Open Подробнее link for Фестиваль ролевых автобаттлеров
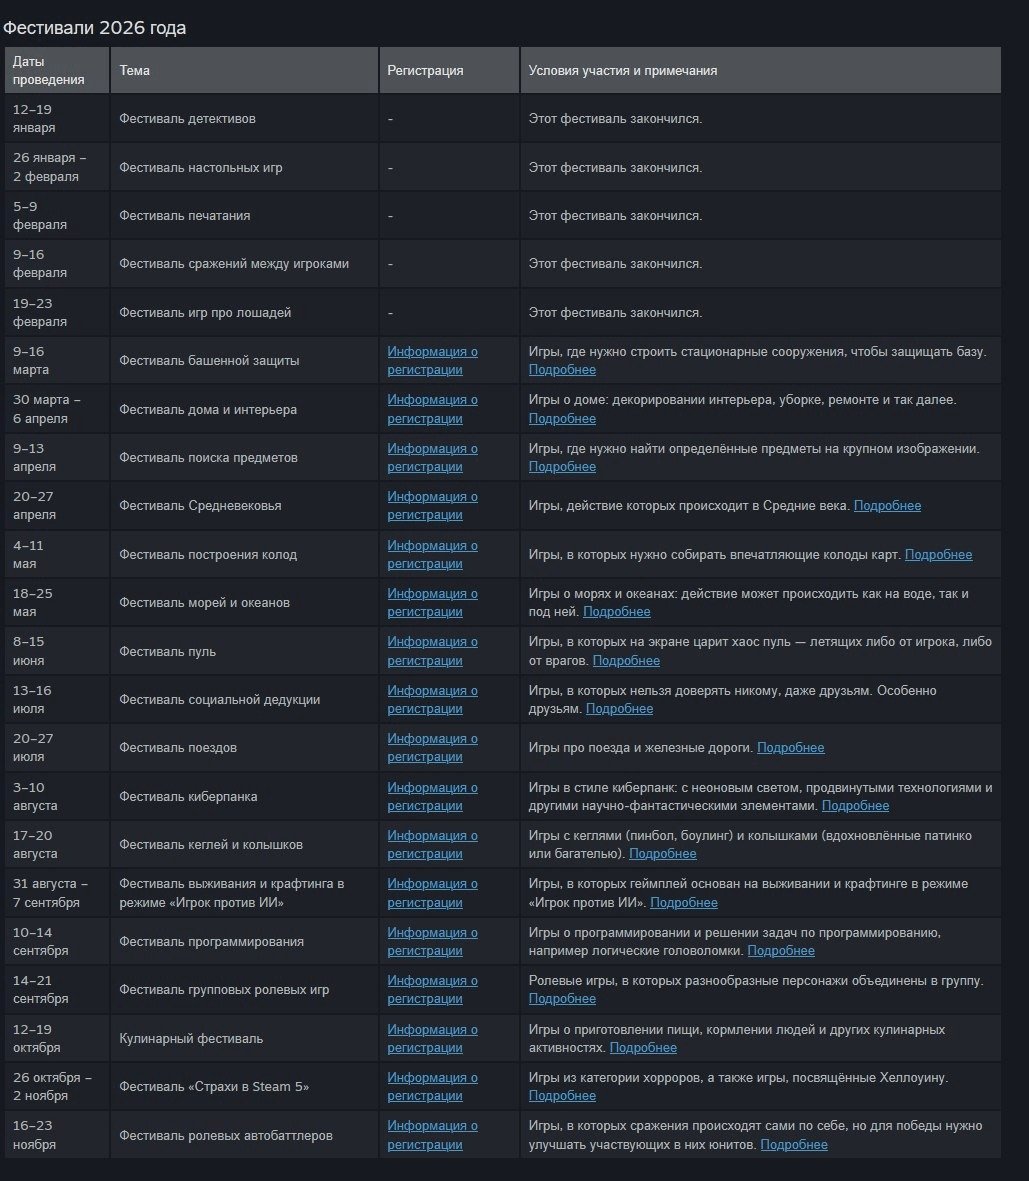This screenshot has height=1181, width=1029. (793, 1144)
